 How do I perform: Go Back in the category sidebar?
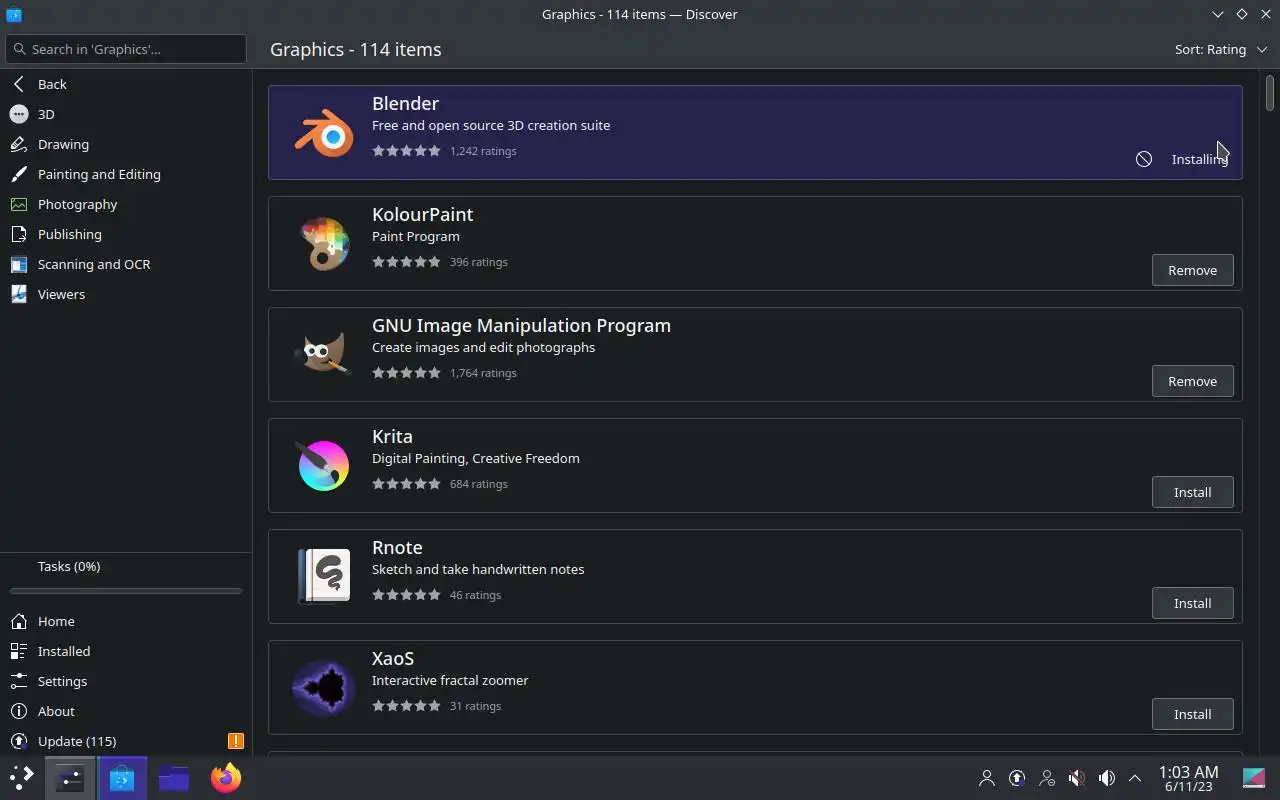click(x=126, y=84)
